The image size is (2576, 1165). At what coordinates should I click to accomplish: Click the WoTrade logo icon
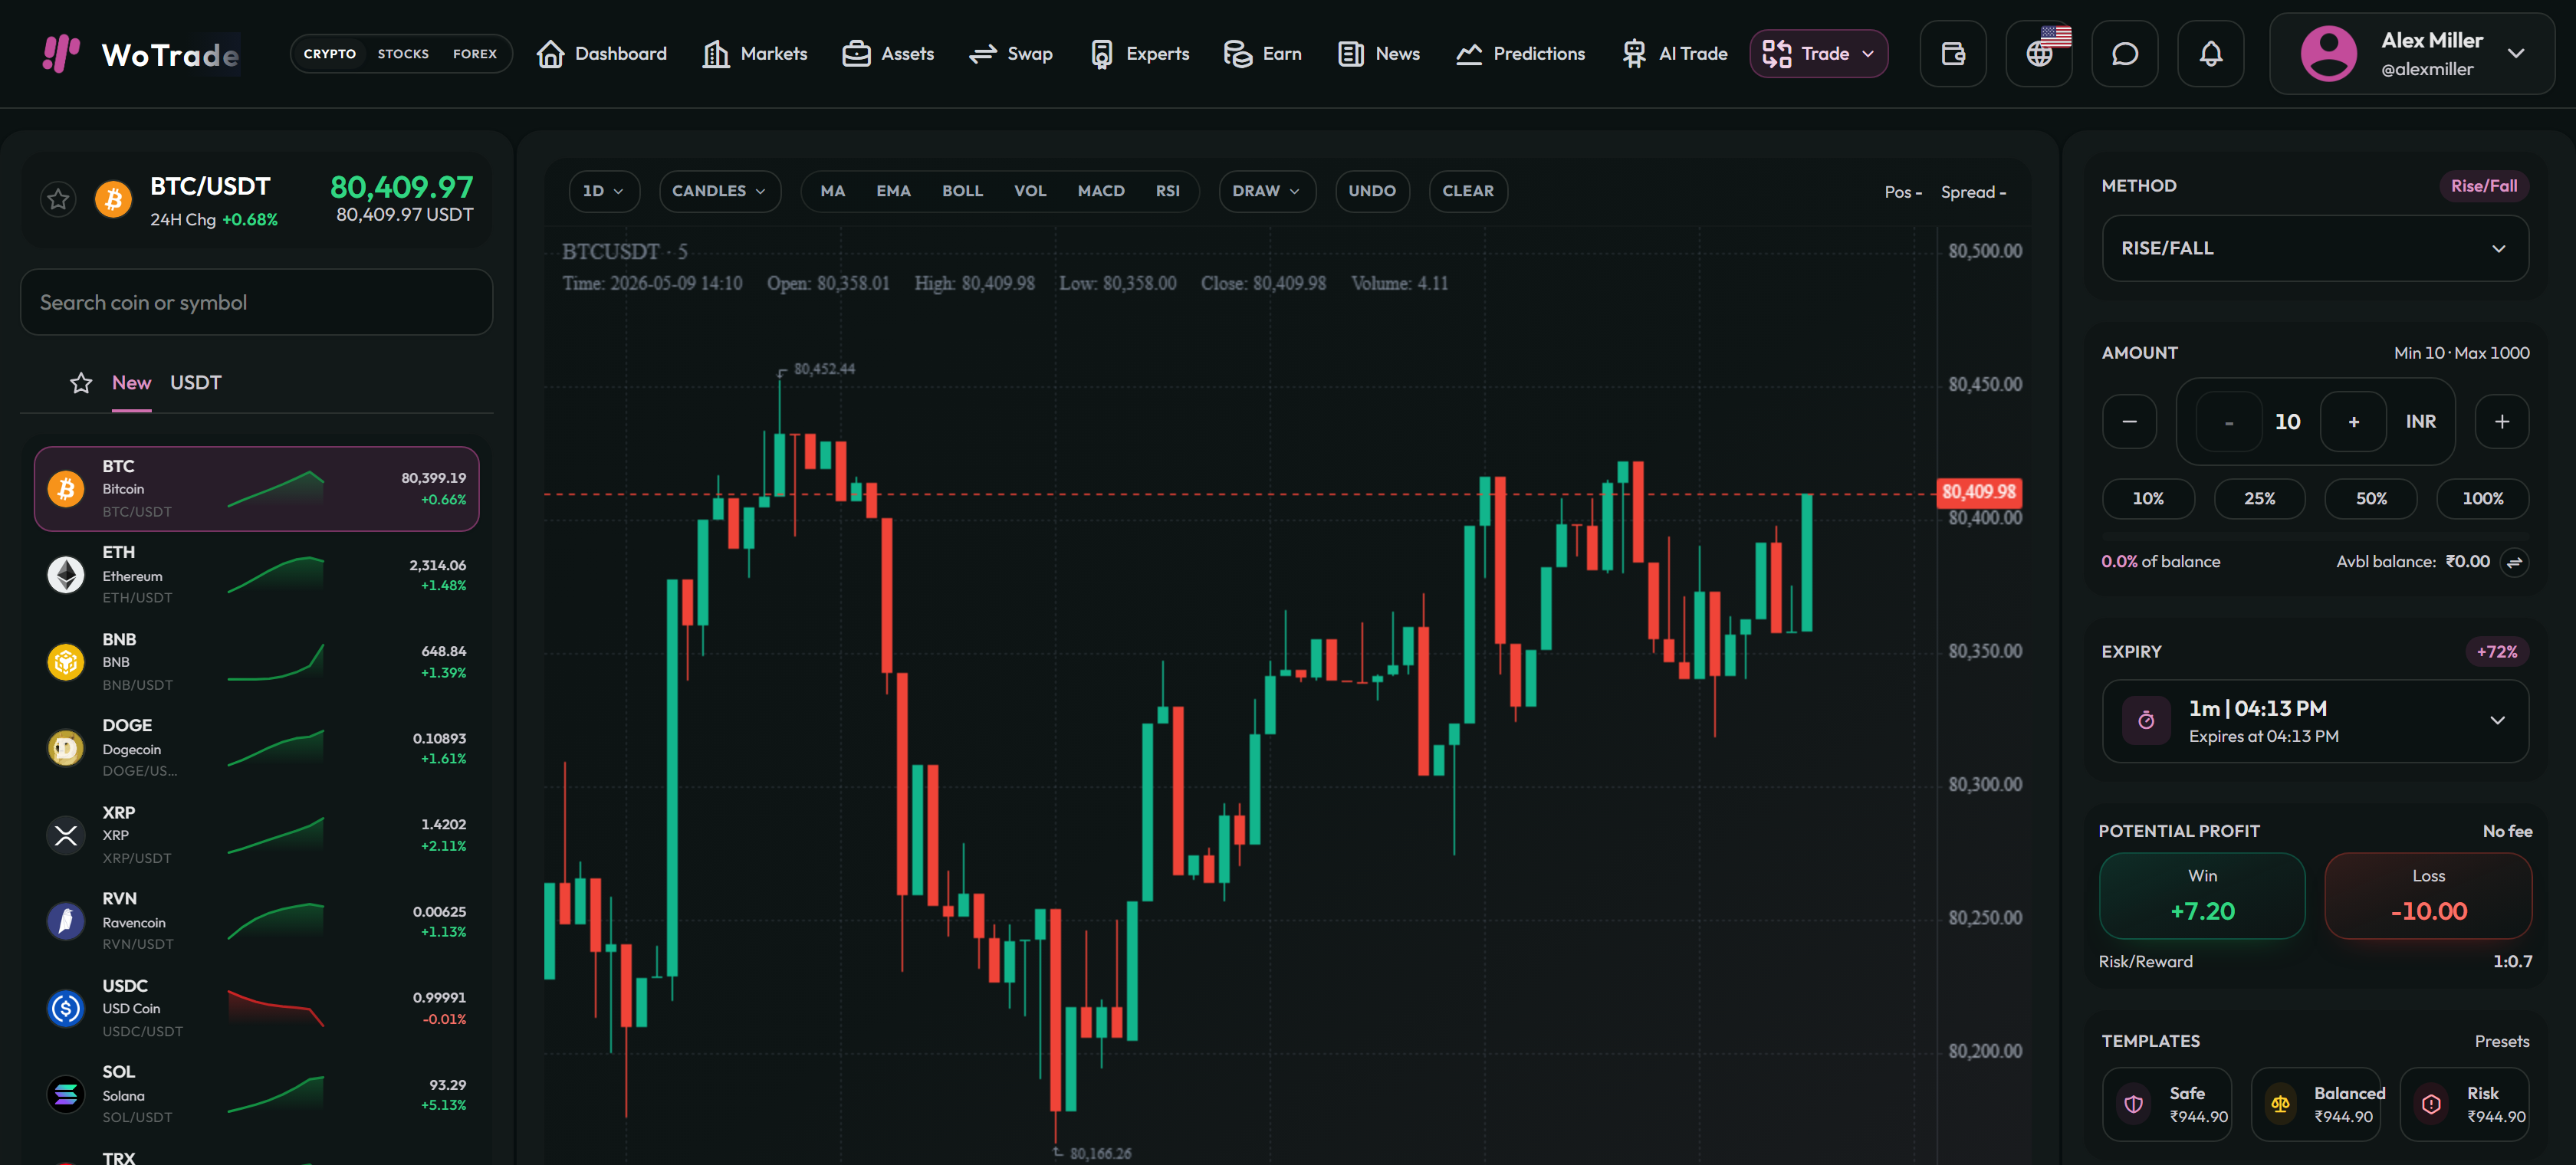pos(61,54)
